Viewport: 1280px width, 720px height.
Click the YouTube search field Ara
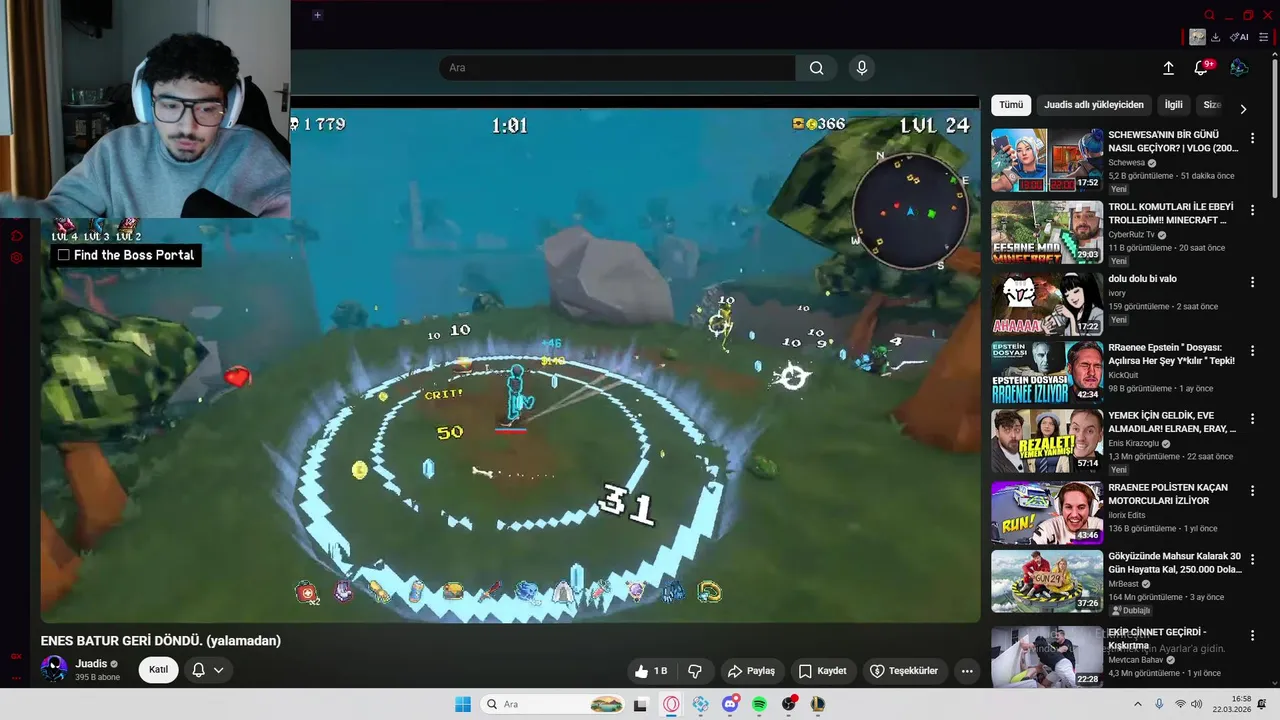pyautogui.click(x=617, y=68)
